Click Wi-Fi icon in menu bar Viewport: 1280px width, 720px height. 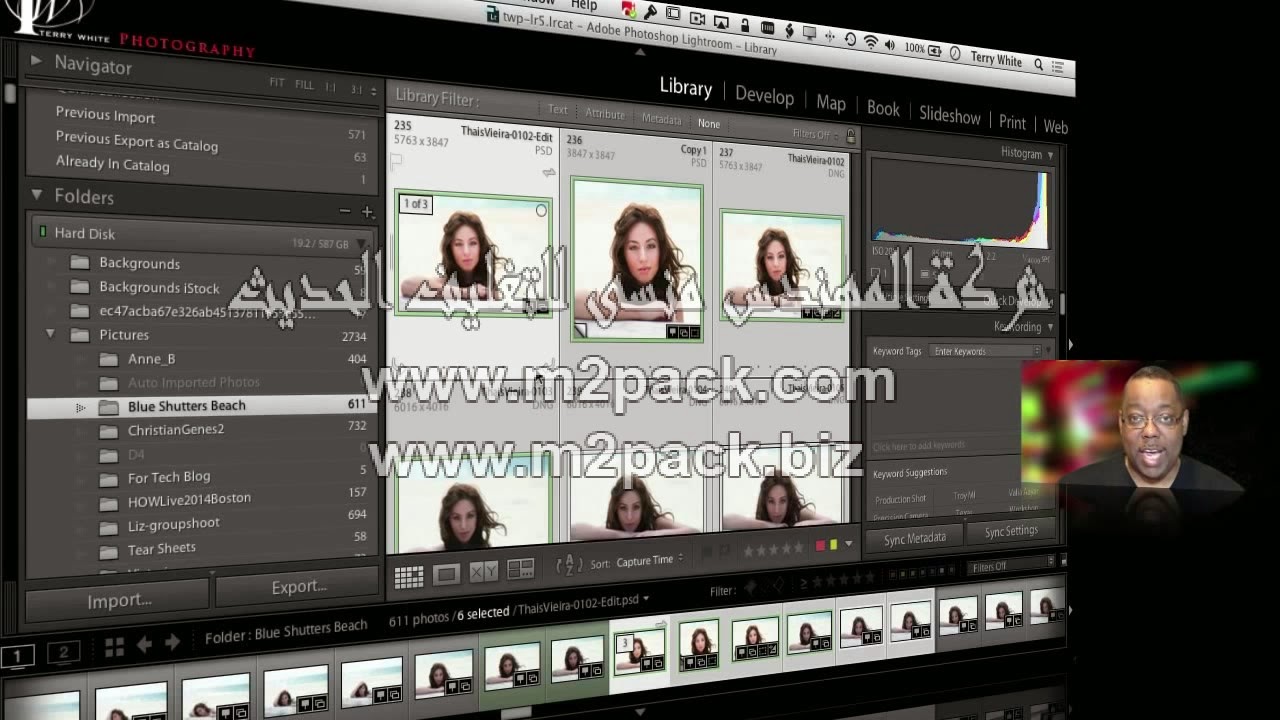coord(870,42)
